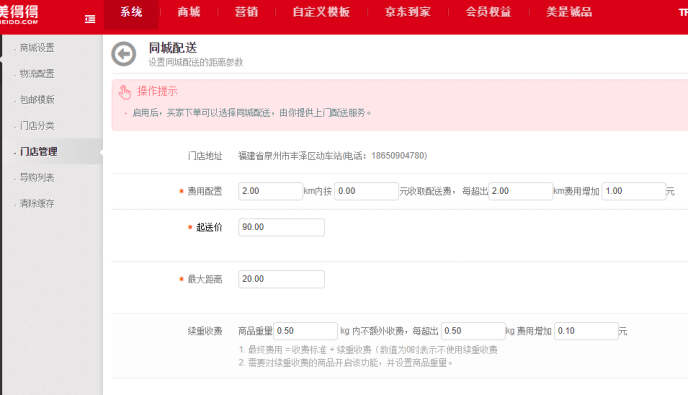
Task: Go to 导购列表 in sidebar
Action: (x=37, y=177)
